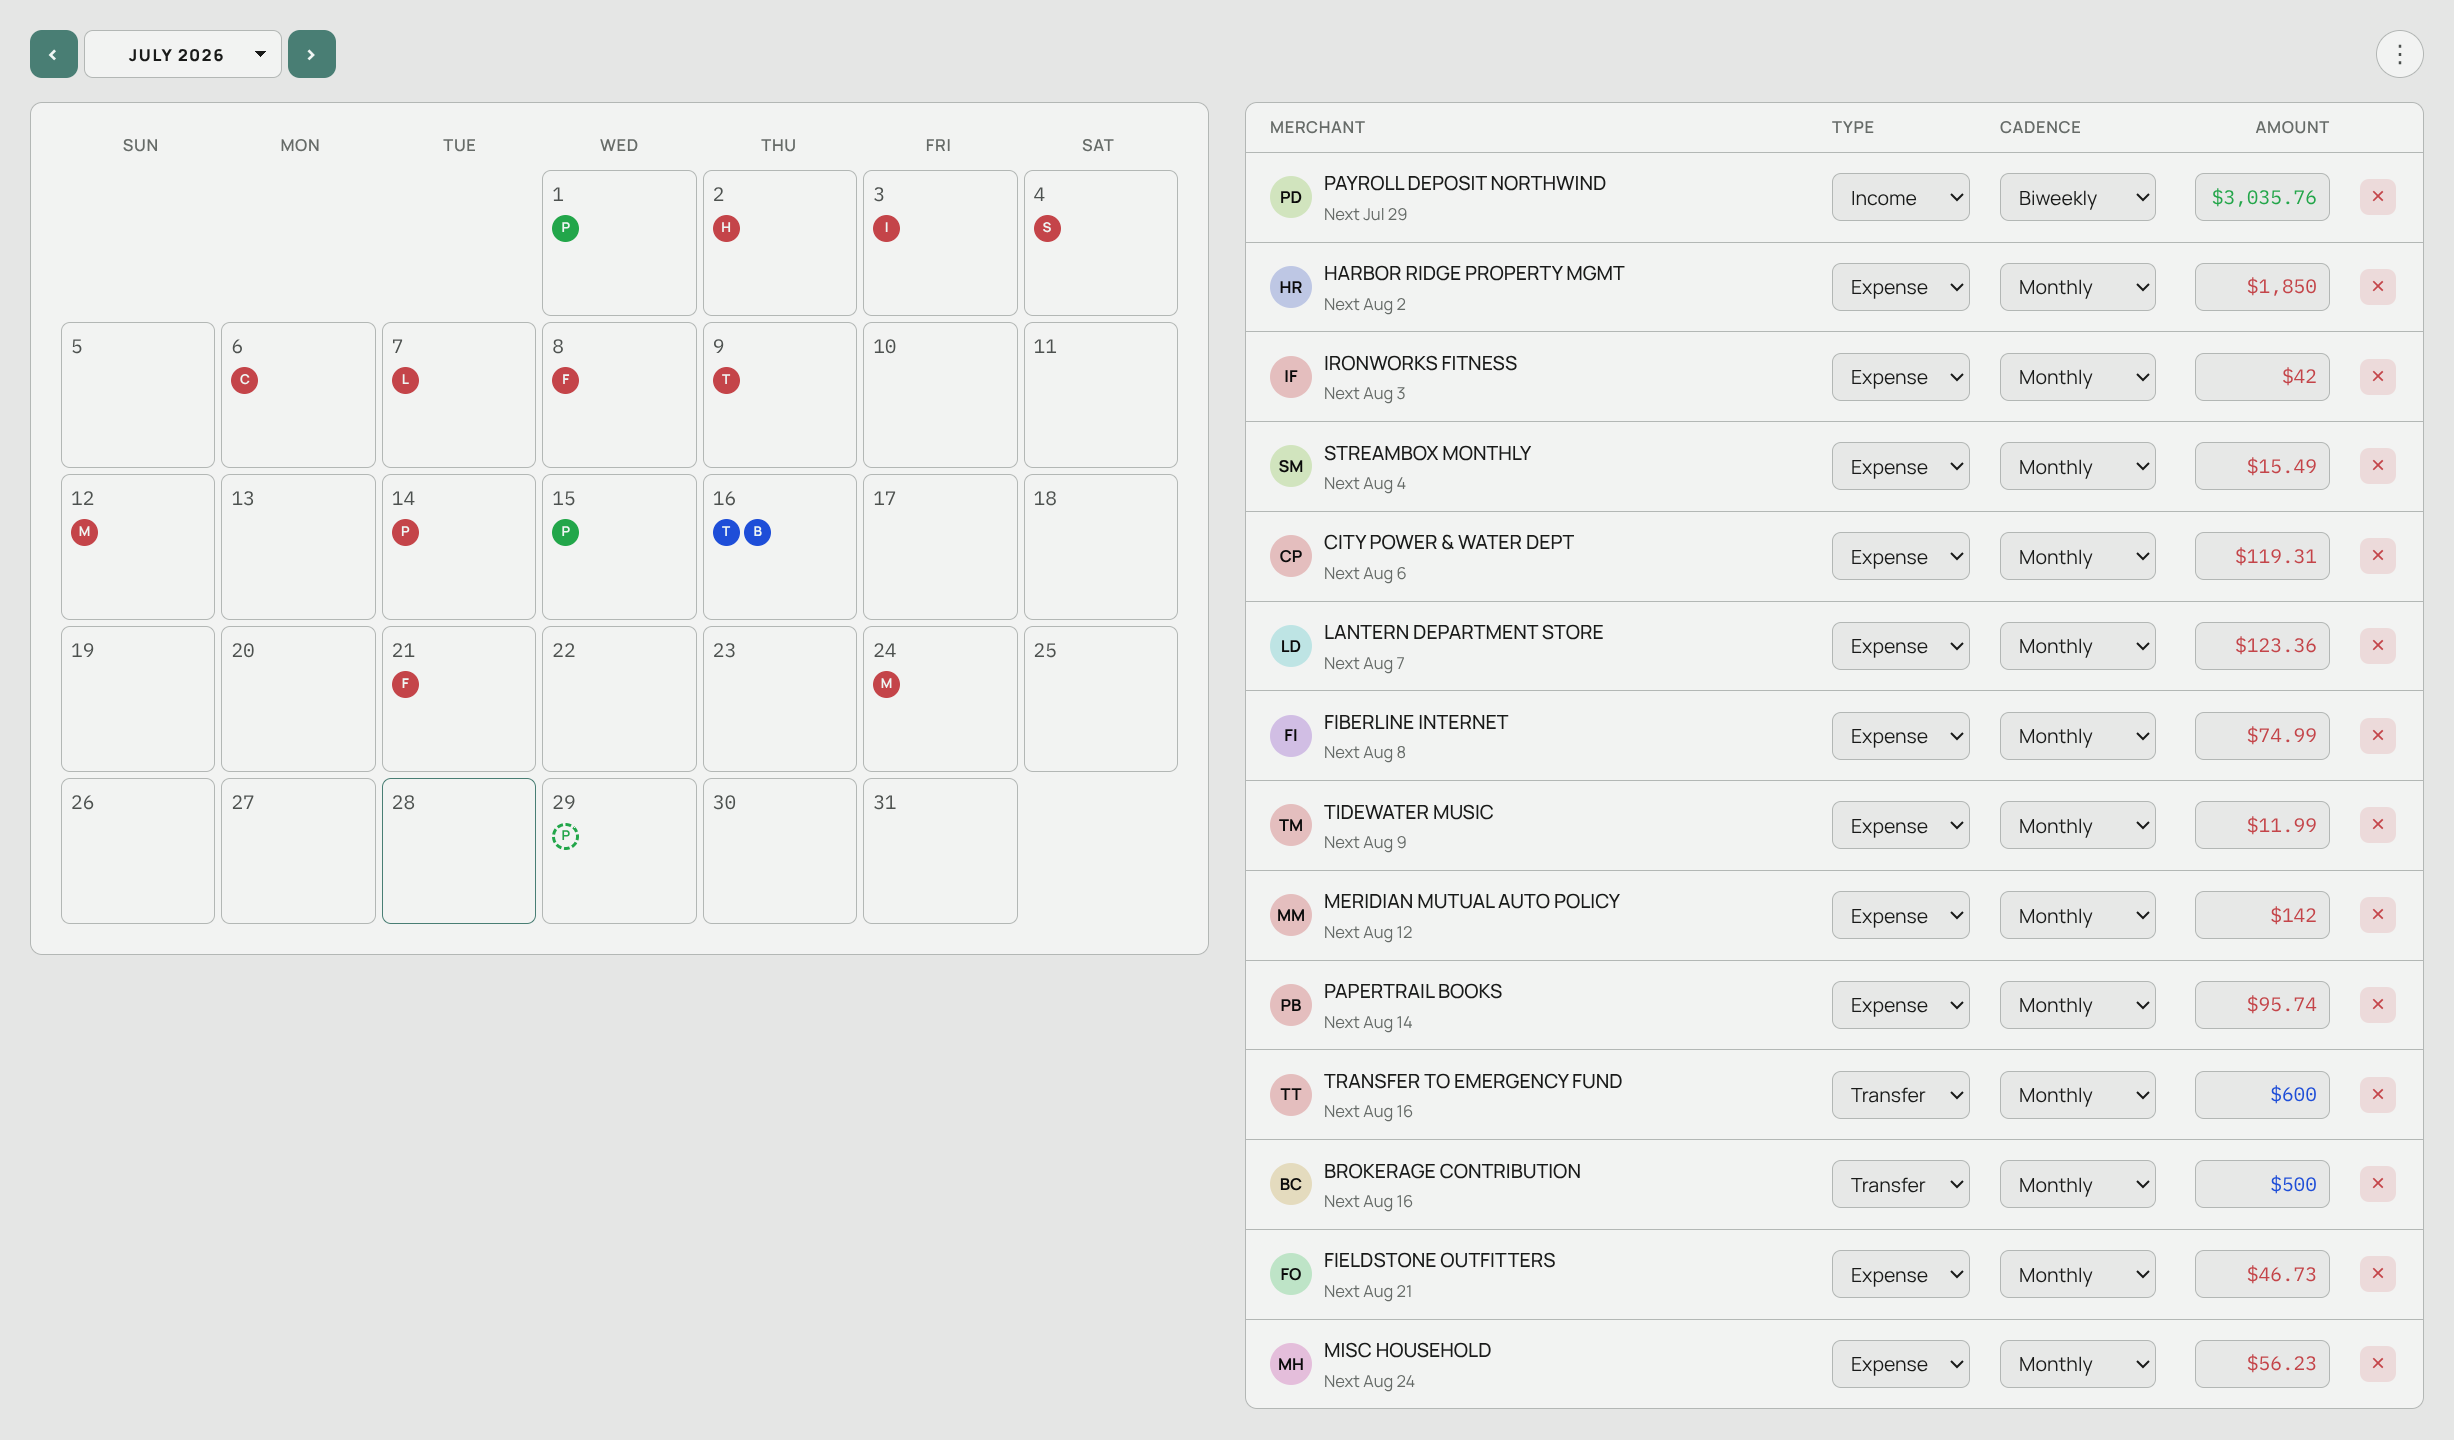
Task: Click the red L marker on July 7
Action: click(405, 380)
